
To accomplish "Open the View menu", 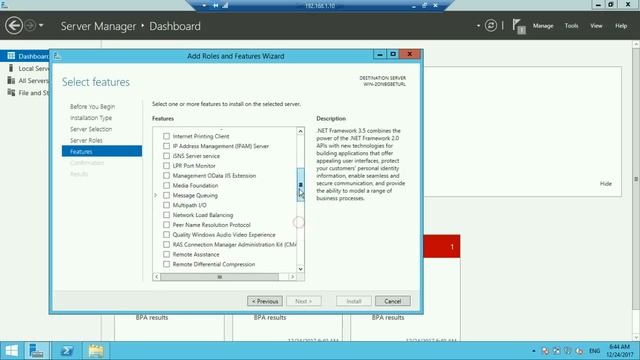I will pyautogui.click(x=596, y=26).
